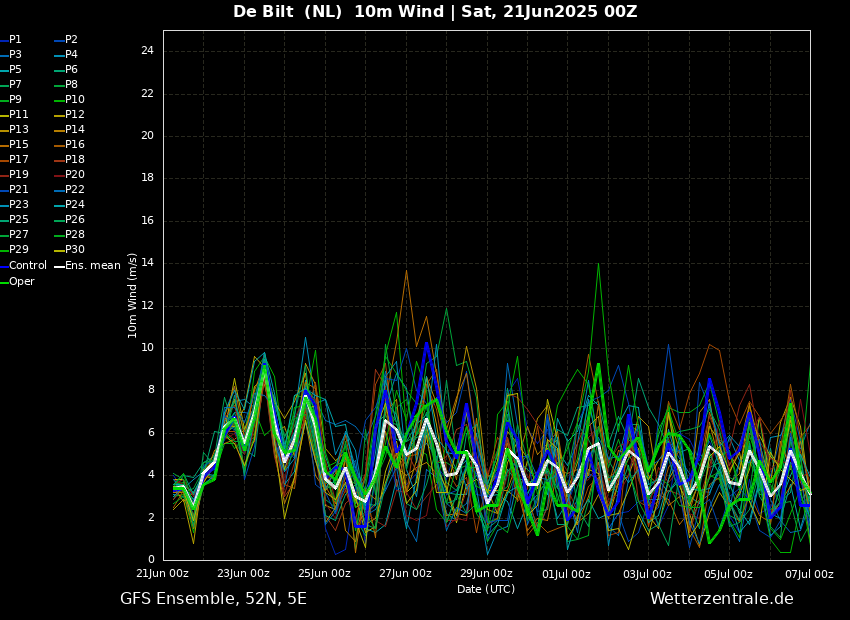Select the 27Jun 00z date tick
The height and width of the screenshot is (620, 850).
click(x=405, y=574)
